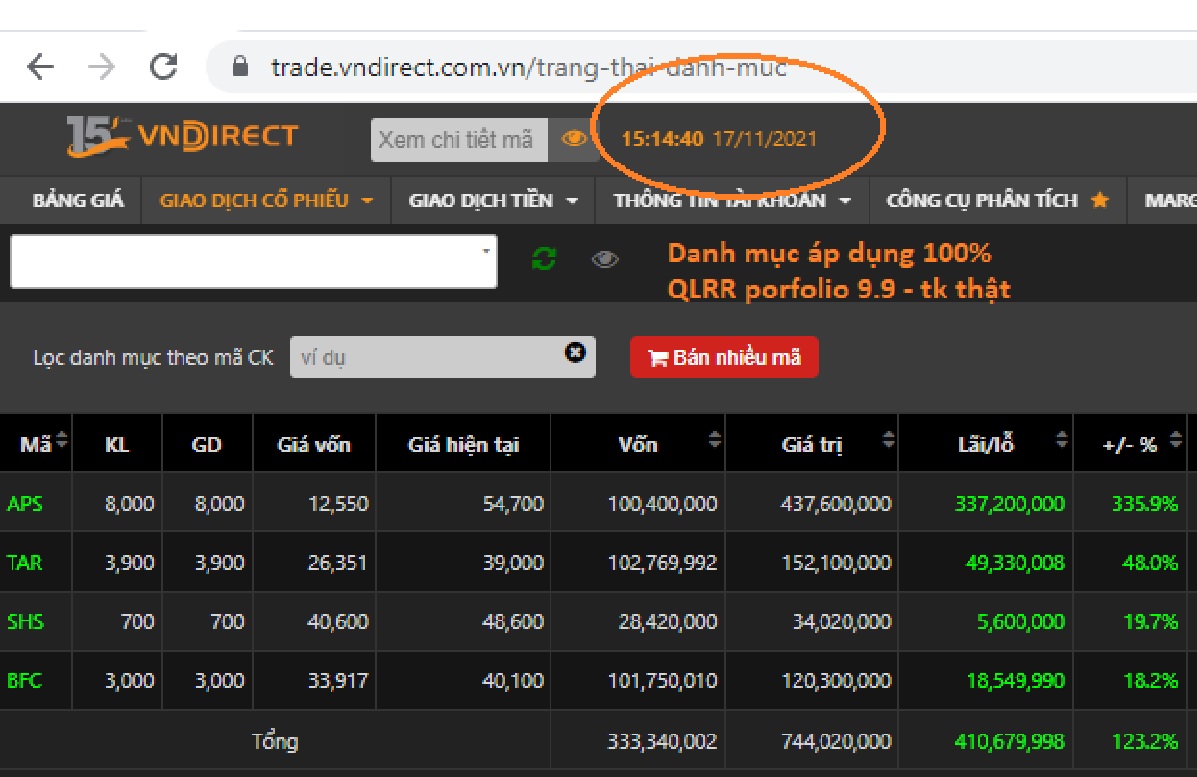This screenshot has width=1197, height=777.
Task: Click the browser forward arrow
Action: coord(101,67)
